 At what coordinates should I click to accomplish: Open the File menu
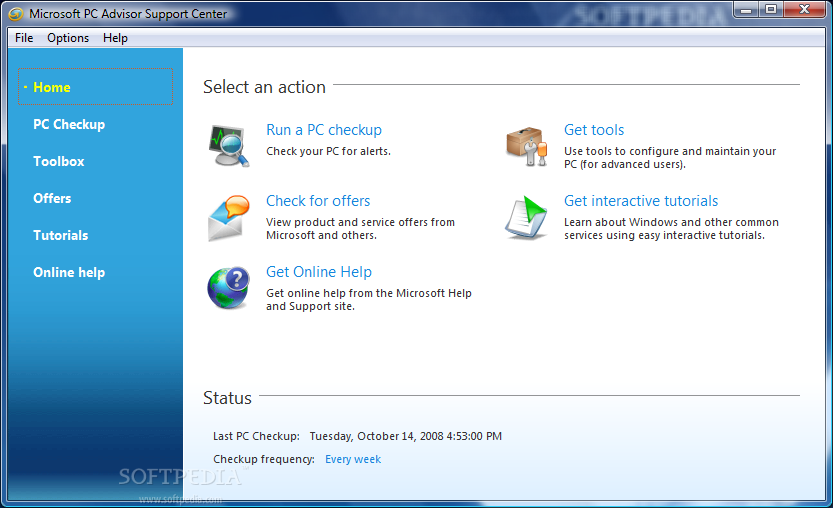tap(24, 38)
